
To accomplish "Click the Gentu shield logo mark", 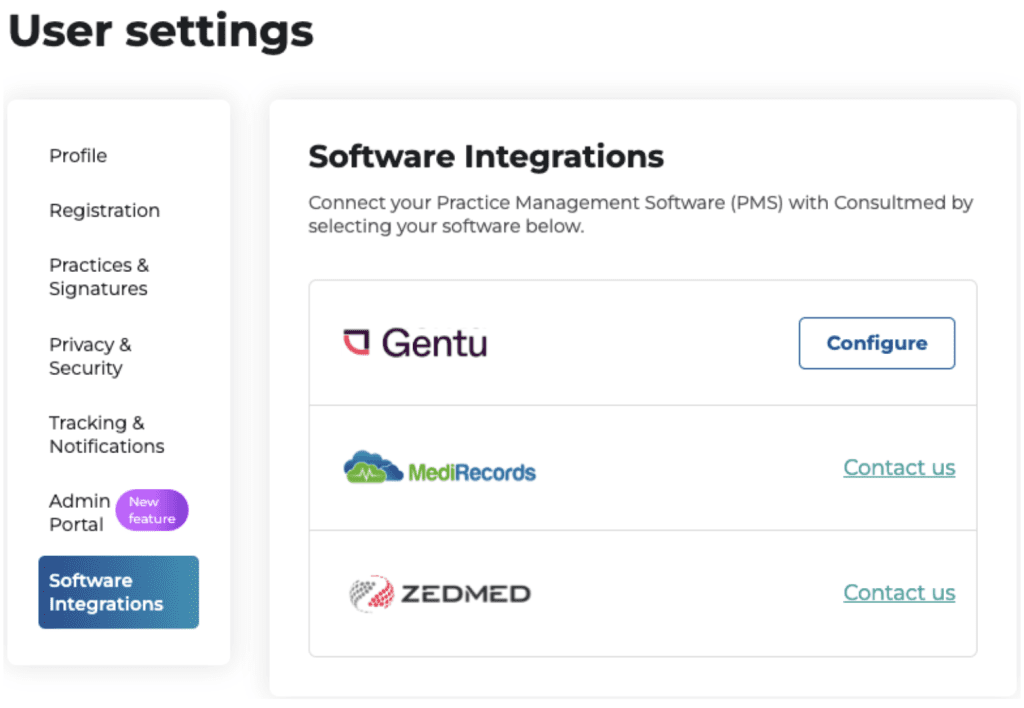I will tap(357, 342).
